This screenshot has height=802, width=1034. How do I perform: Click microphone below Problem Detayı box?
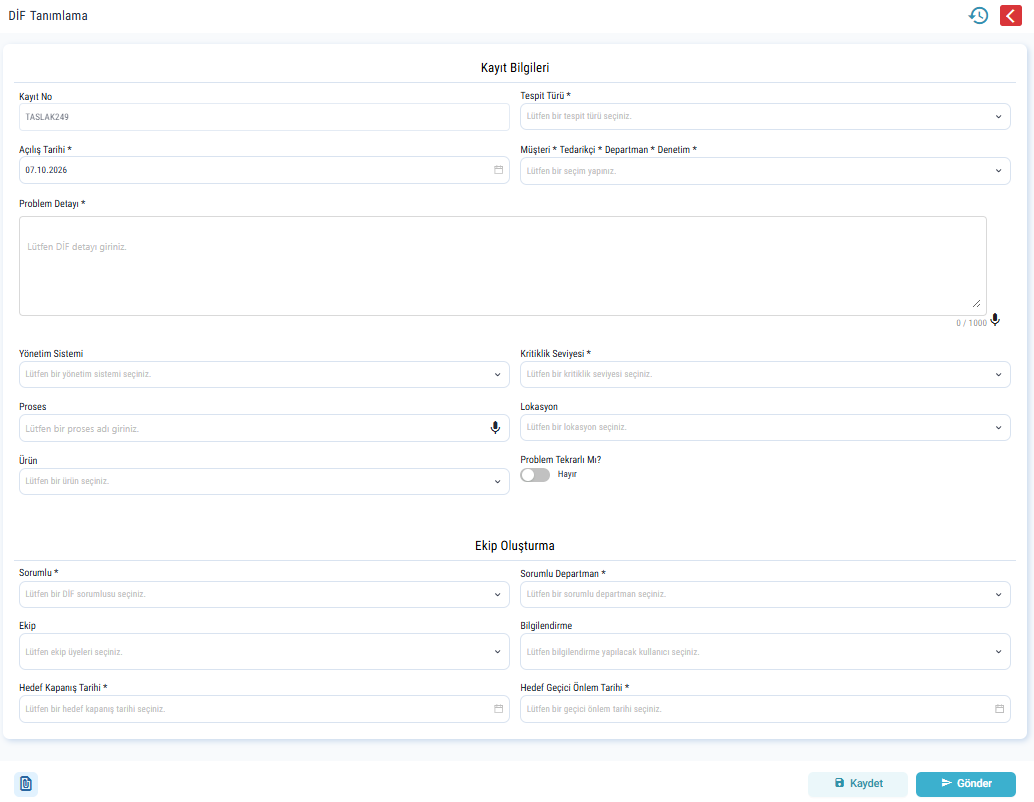(995, 320)
